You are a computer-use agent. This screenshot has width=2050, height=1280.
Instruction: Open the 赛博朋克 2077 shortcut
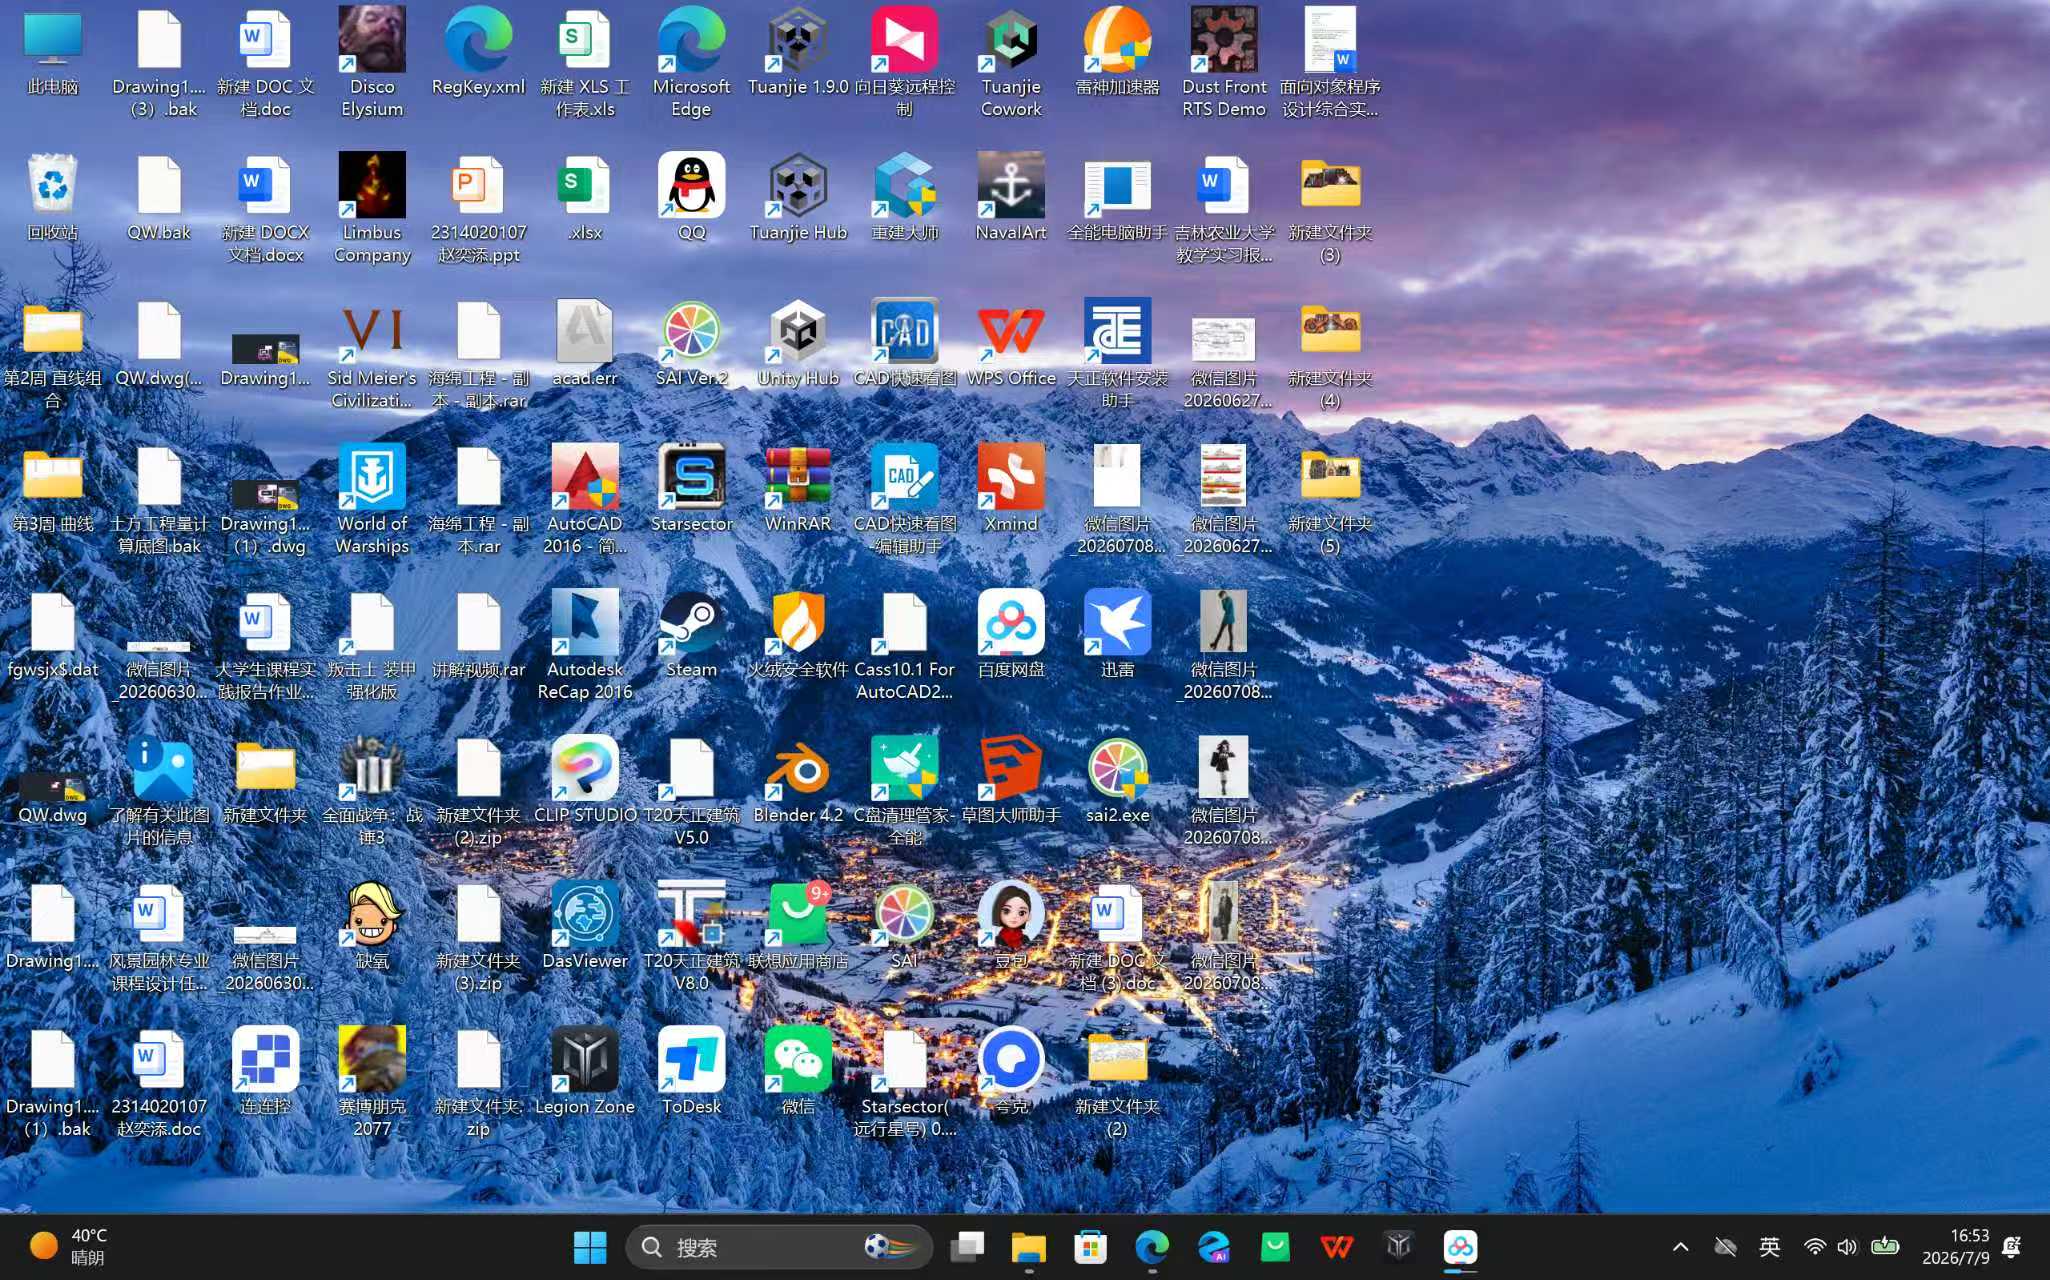coord(372,1082)
